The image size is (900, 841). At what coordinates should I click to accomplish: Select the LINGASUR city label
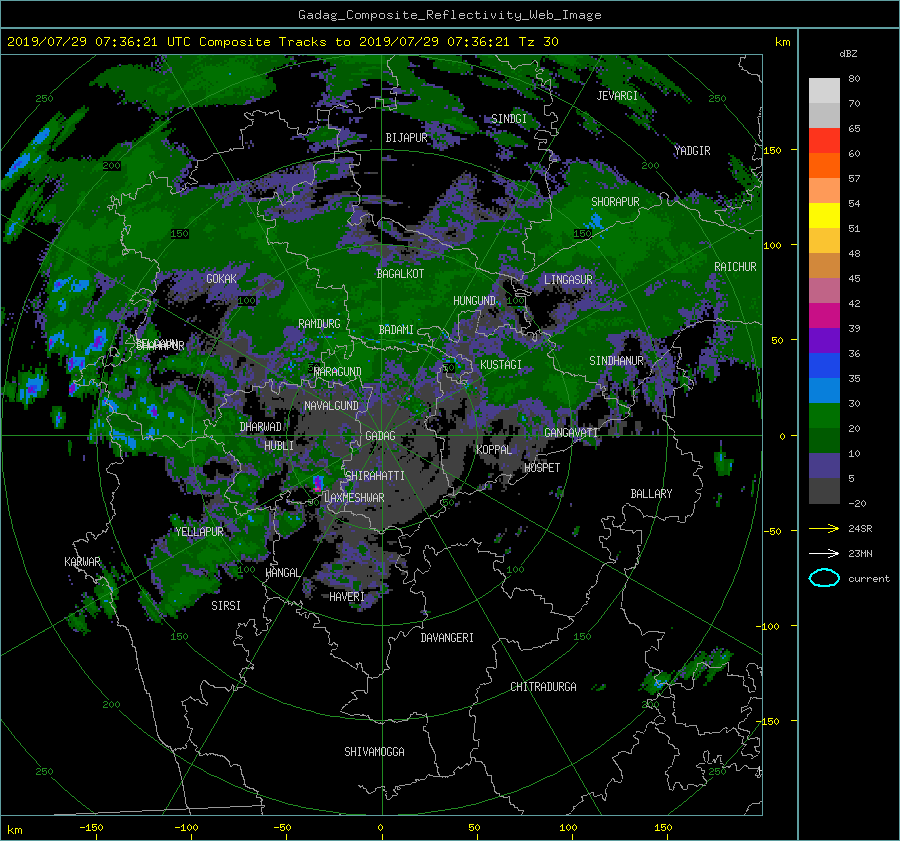tap(568, 280)
